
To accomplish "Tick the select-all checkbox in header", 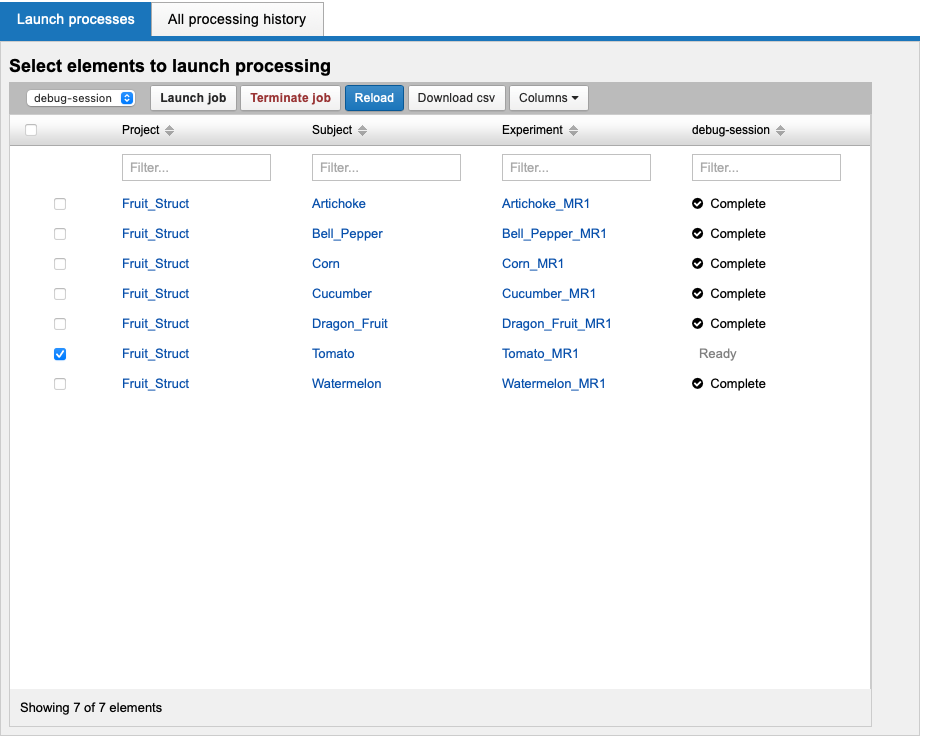I will (x=31, y=130).
